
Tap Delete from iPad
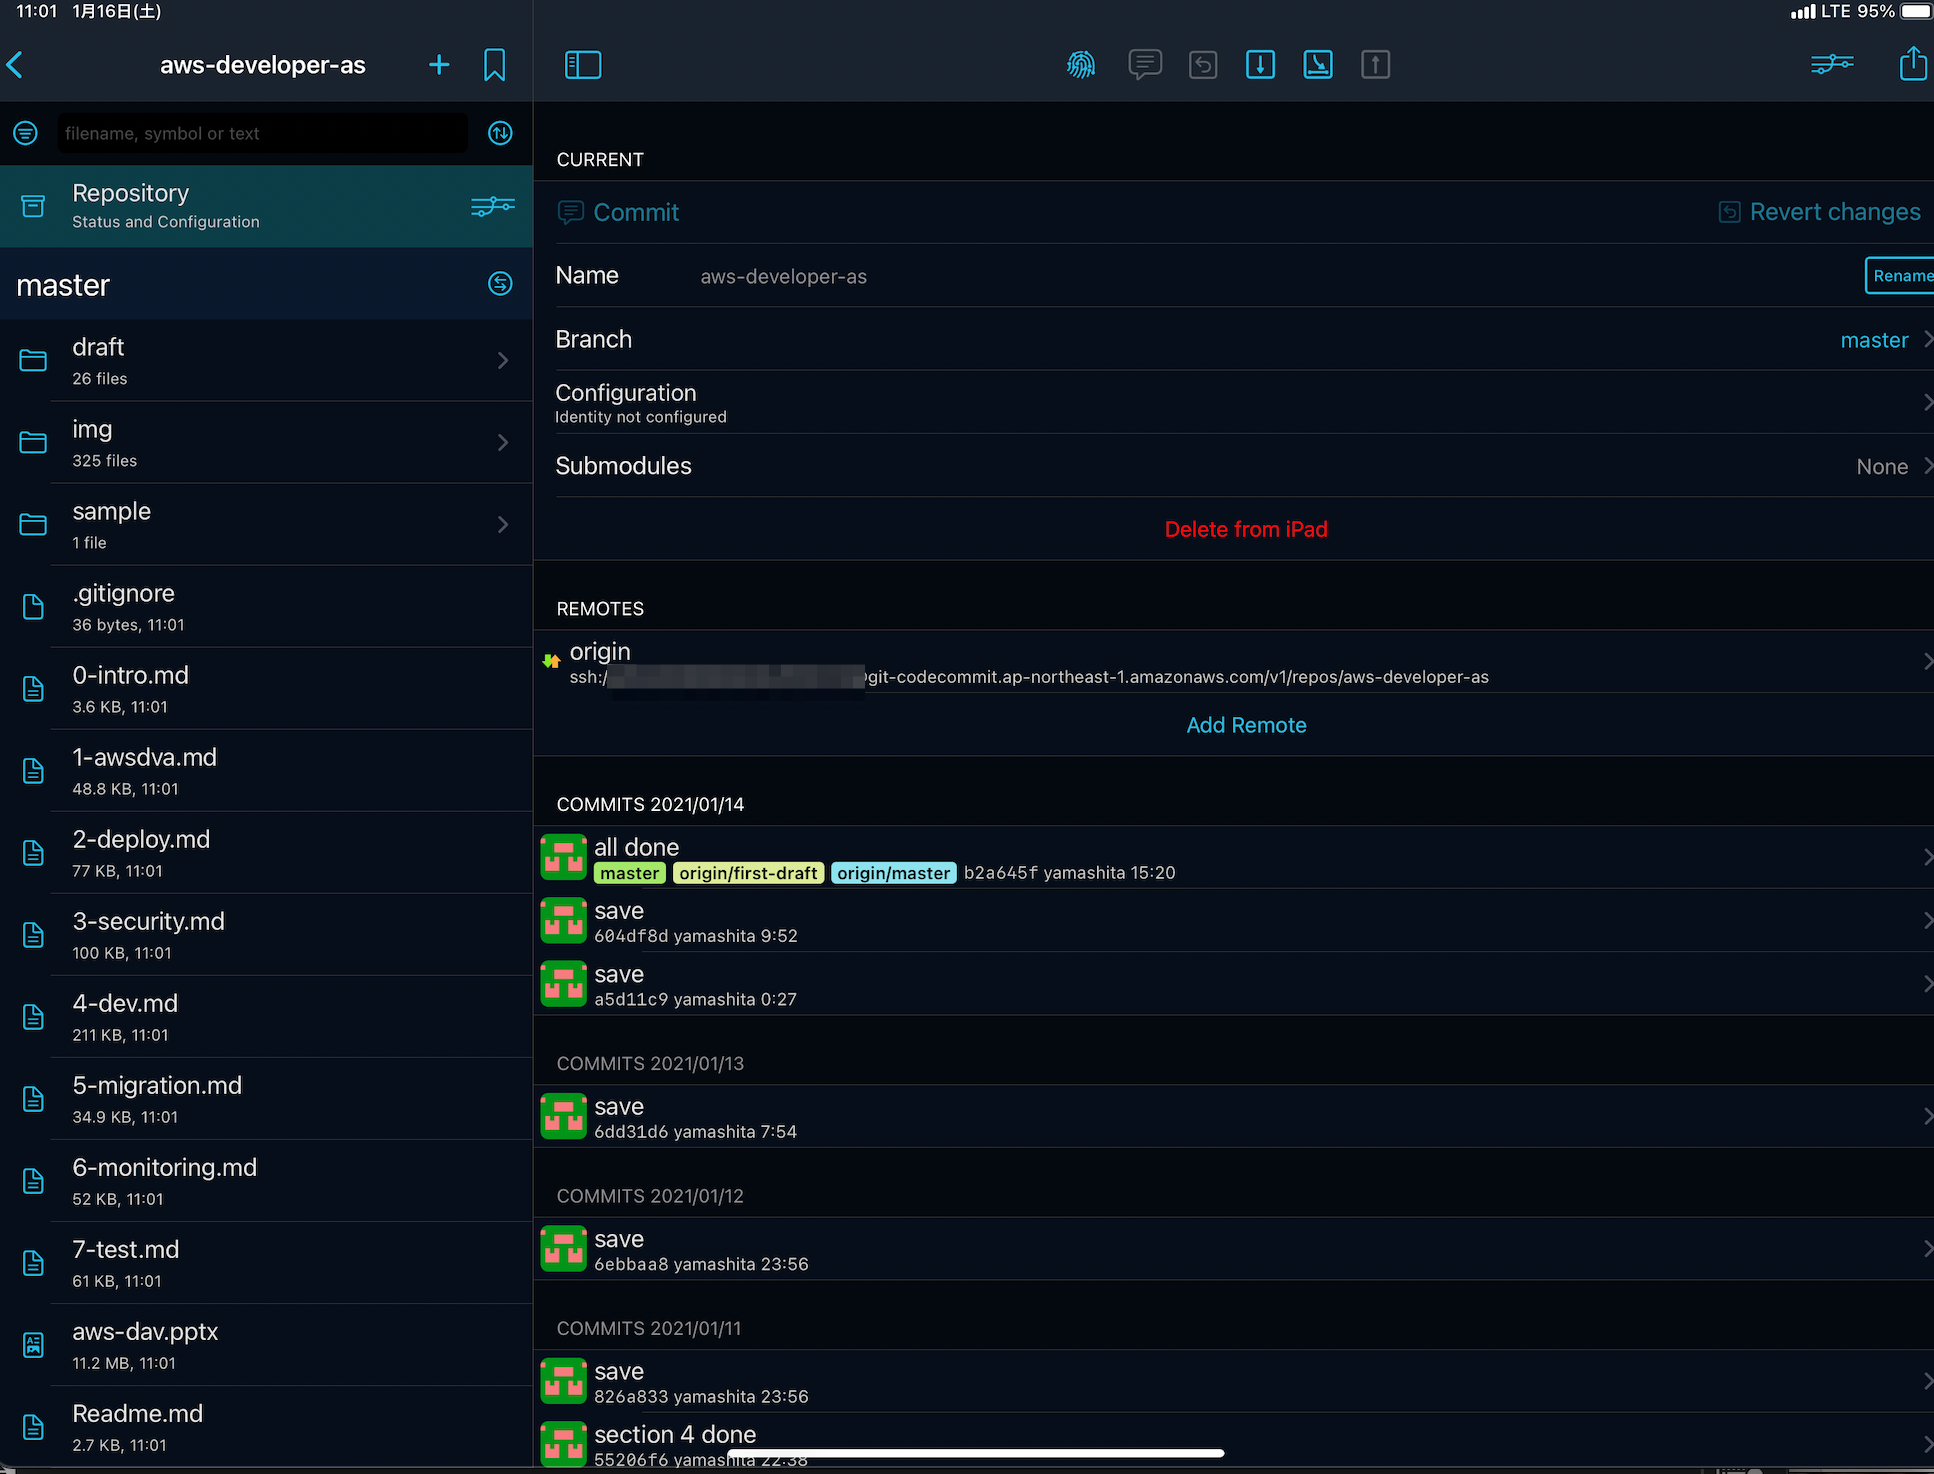point(1246,529)
